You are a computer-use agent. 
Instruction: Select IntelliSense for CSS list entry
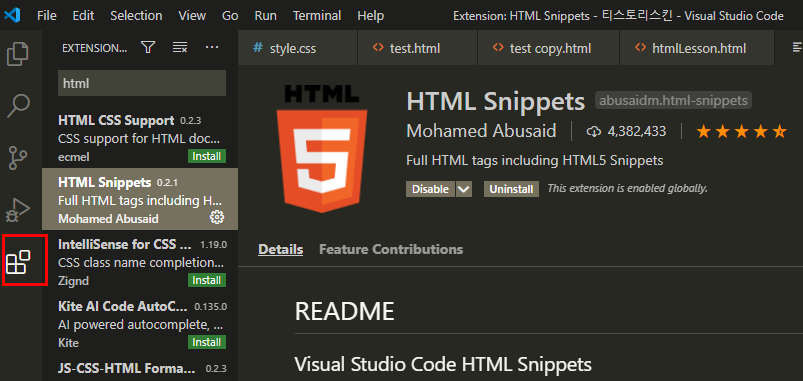point(140,261)
